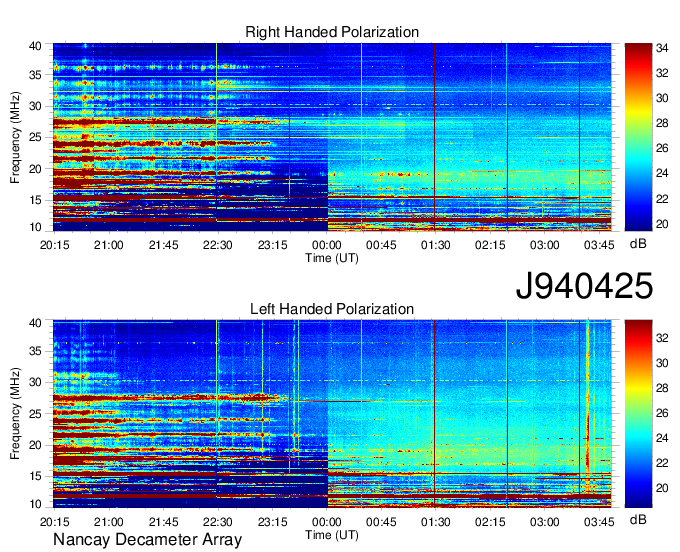Click 20:15 tick under Right Handed plot
The width and height of the screenshot is (680, 552).
point(55,245)
